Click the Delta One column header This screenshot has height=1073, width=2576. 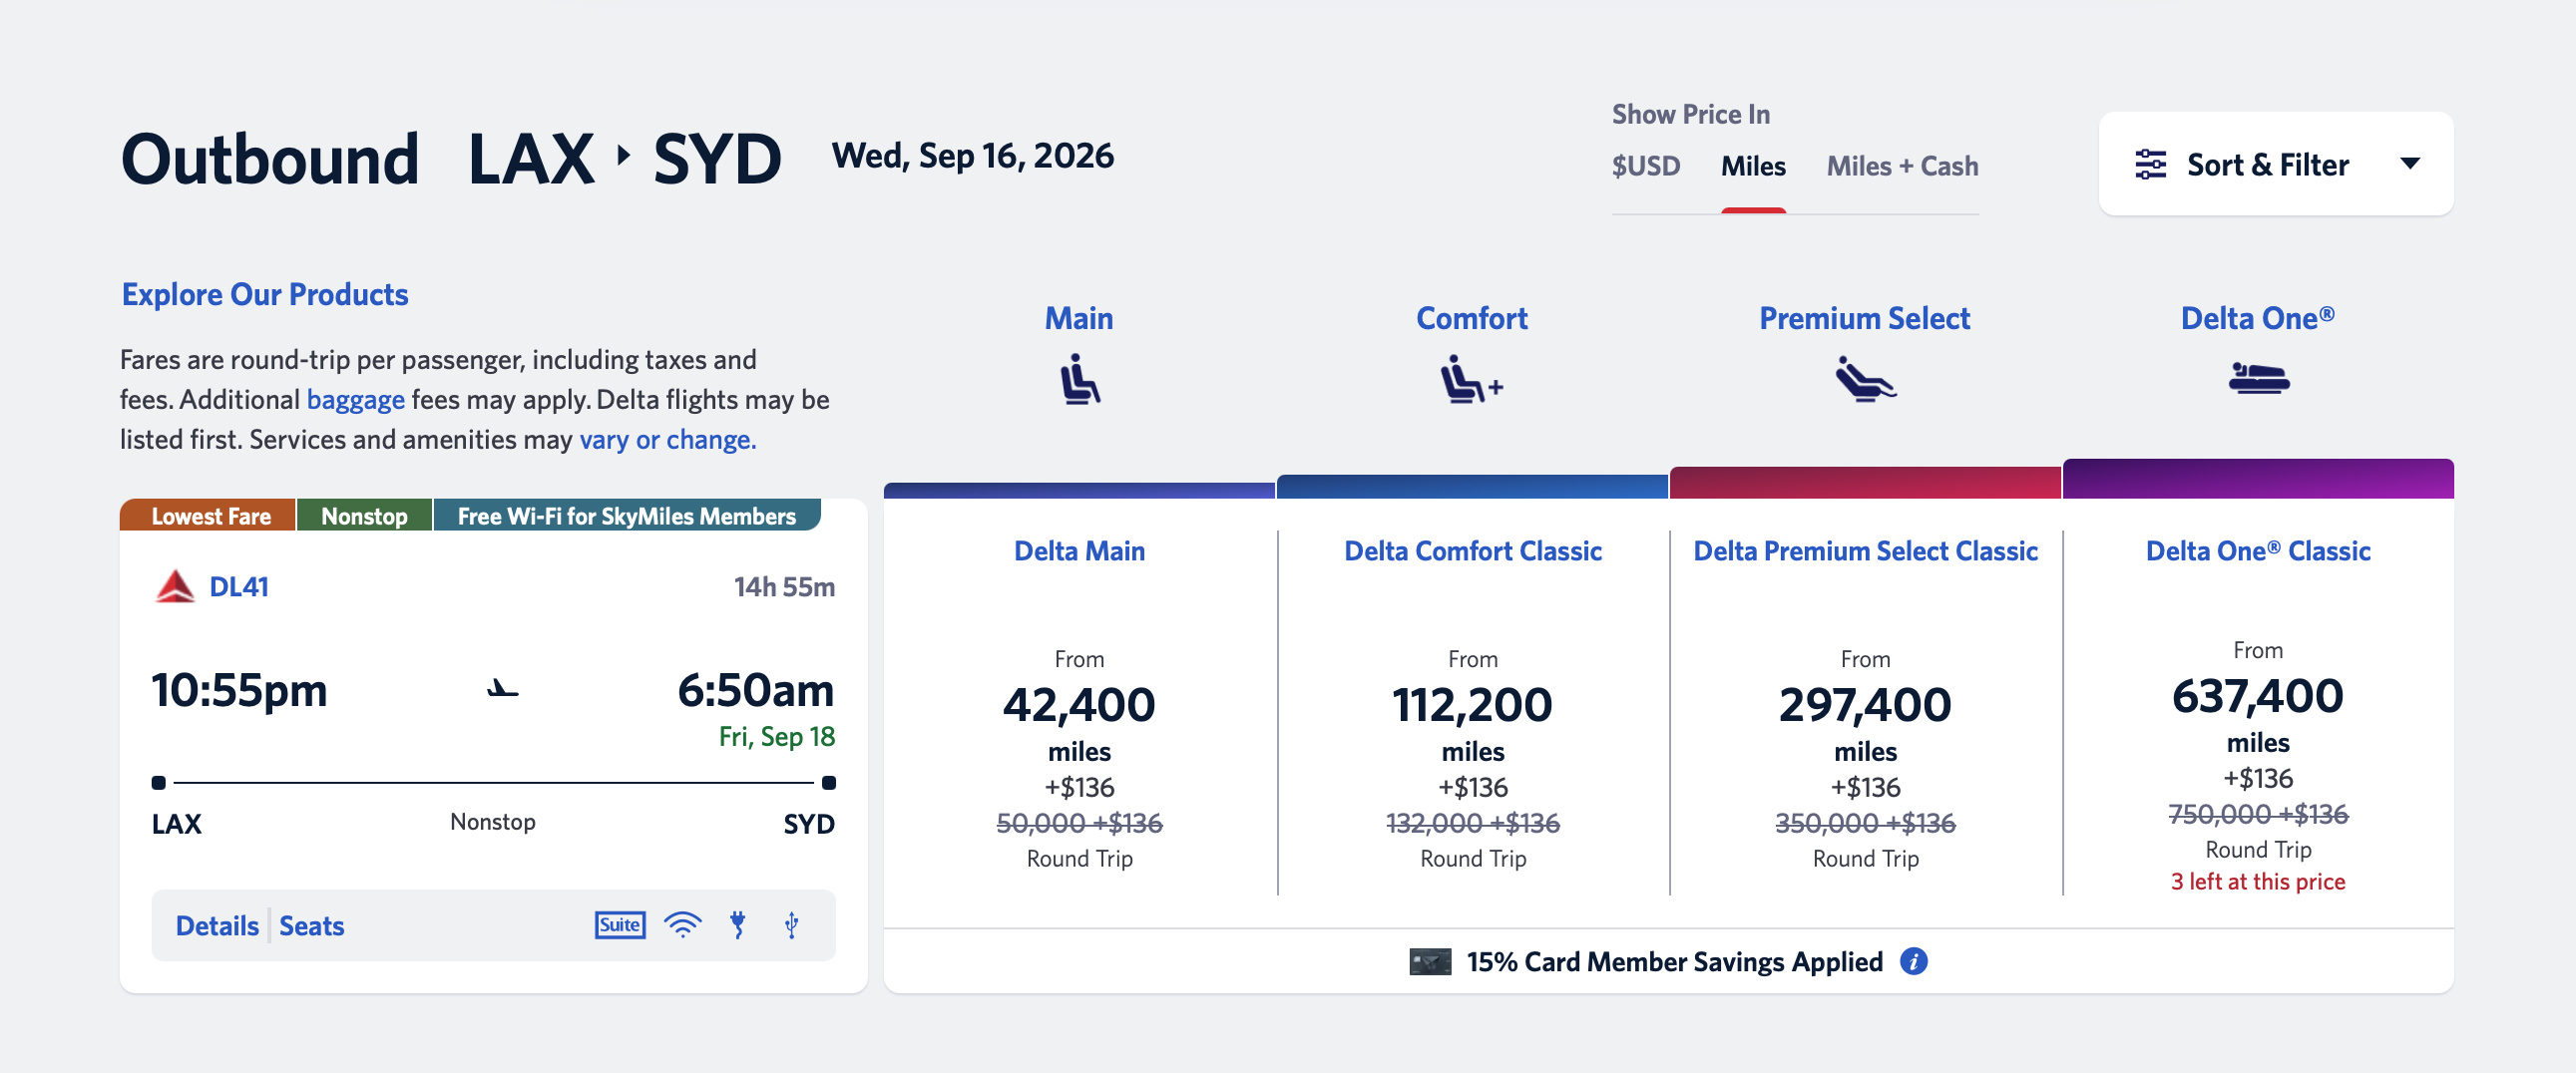(2258, 319)
